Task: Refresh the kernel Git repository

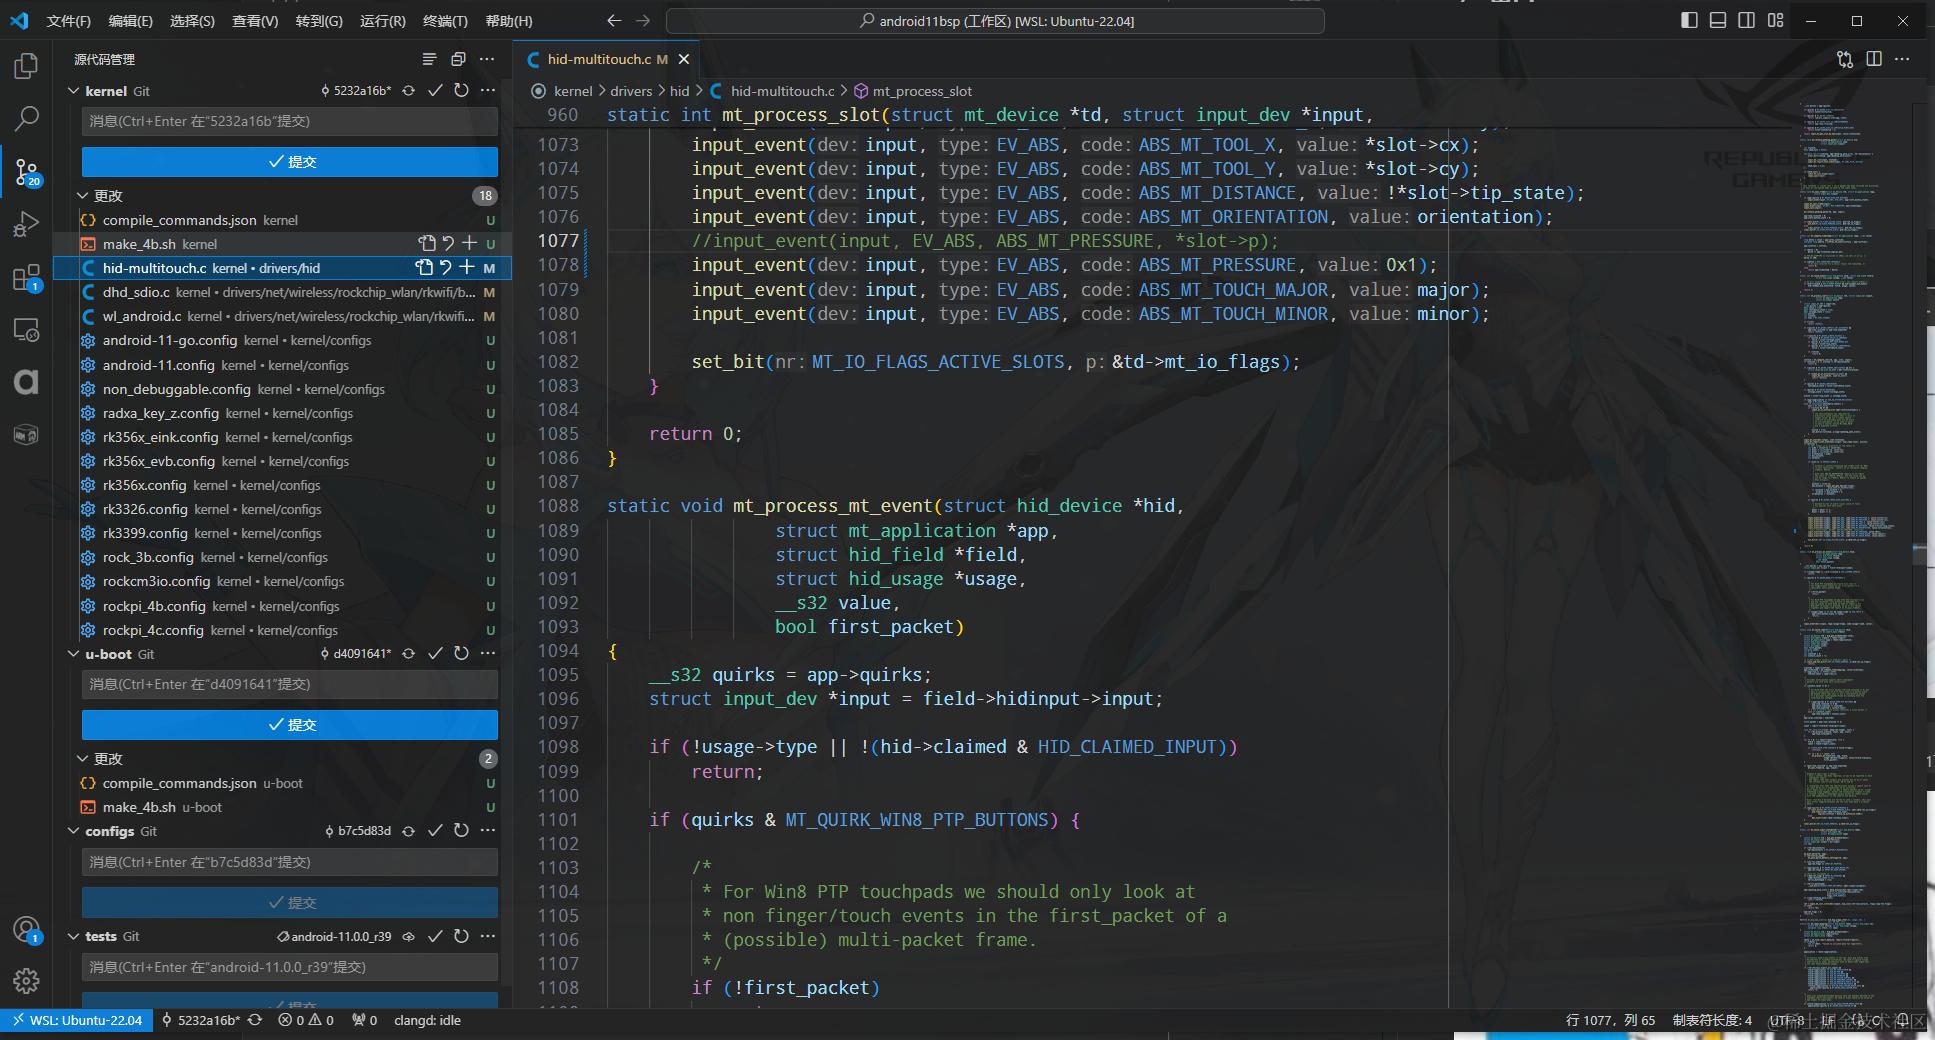Action: click(460, 90)
